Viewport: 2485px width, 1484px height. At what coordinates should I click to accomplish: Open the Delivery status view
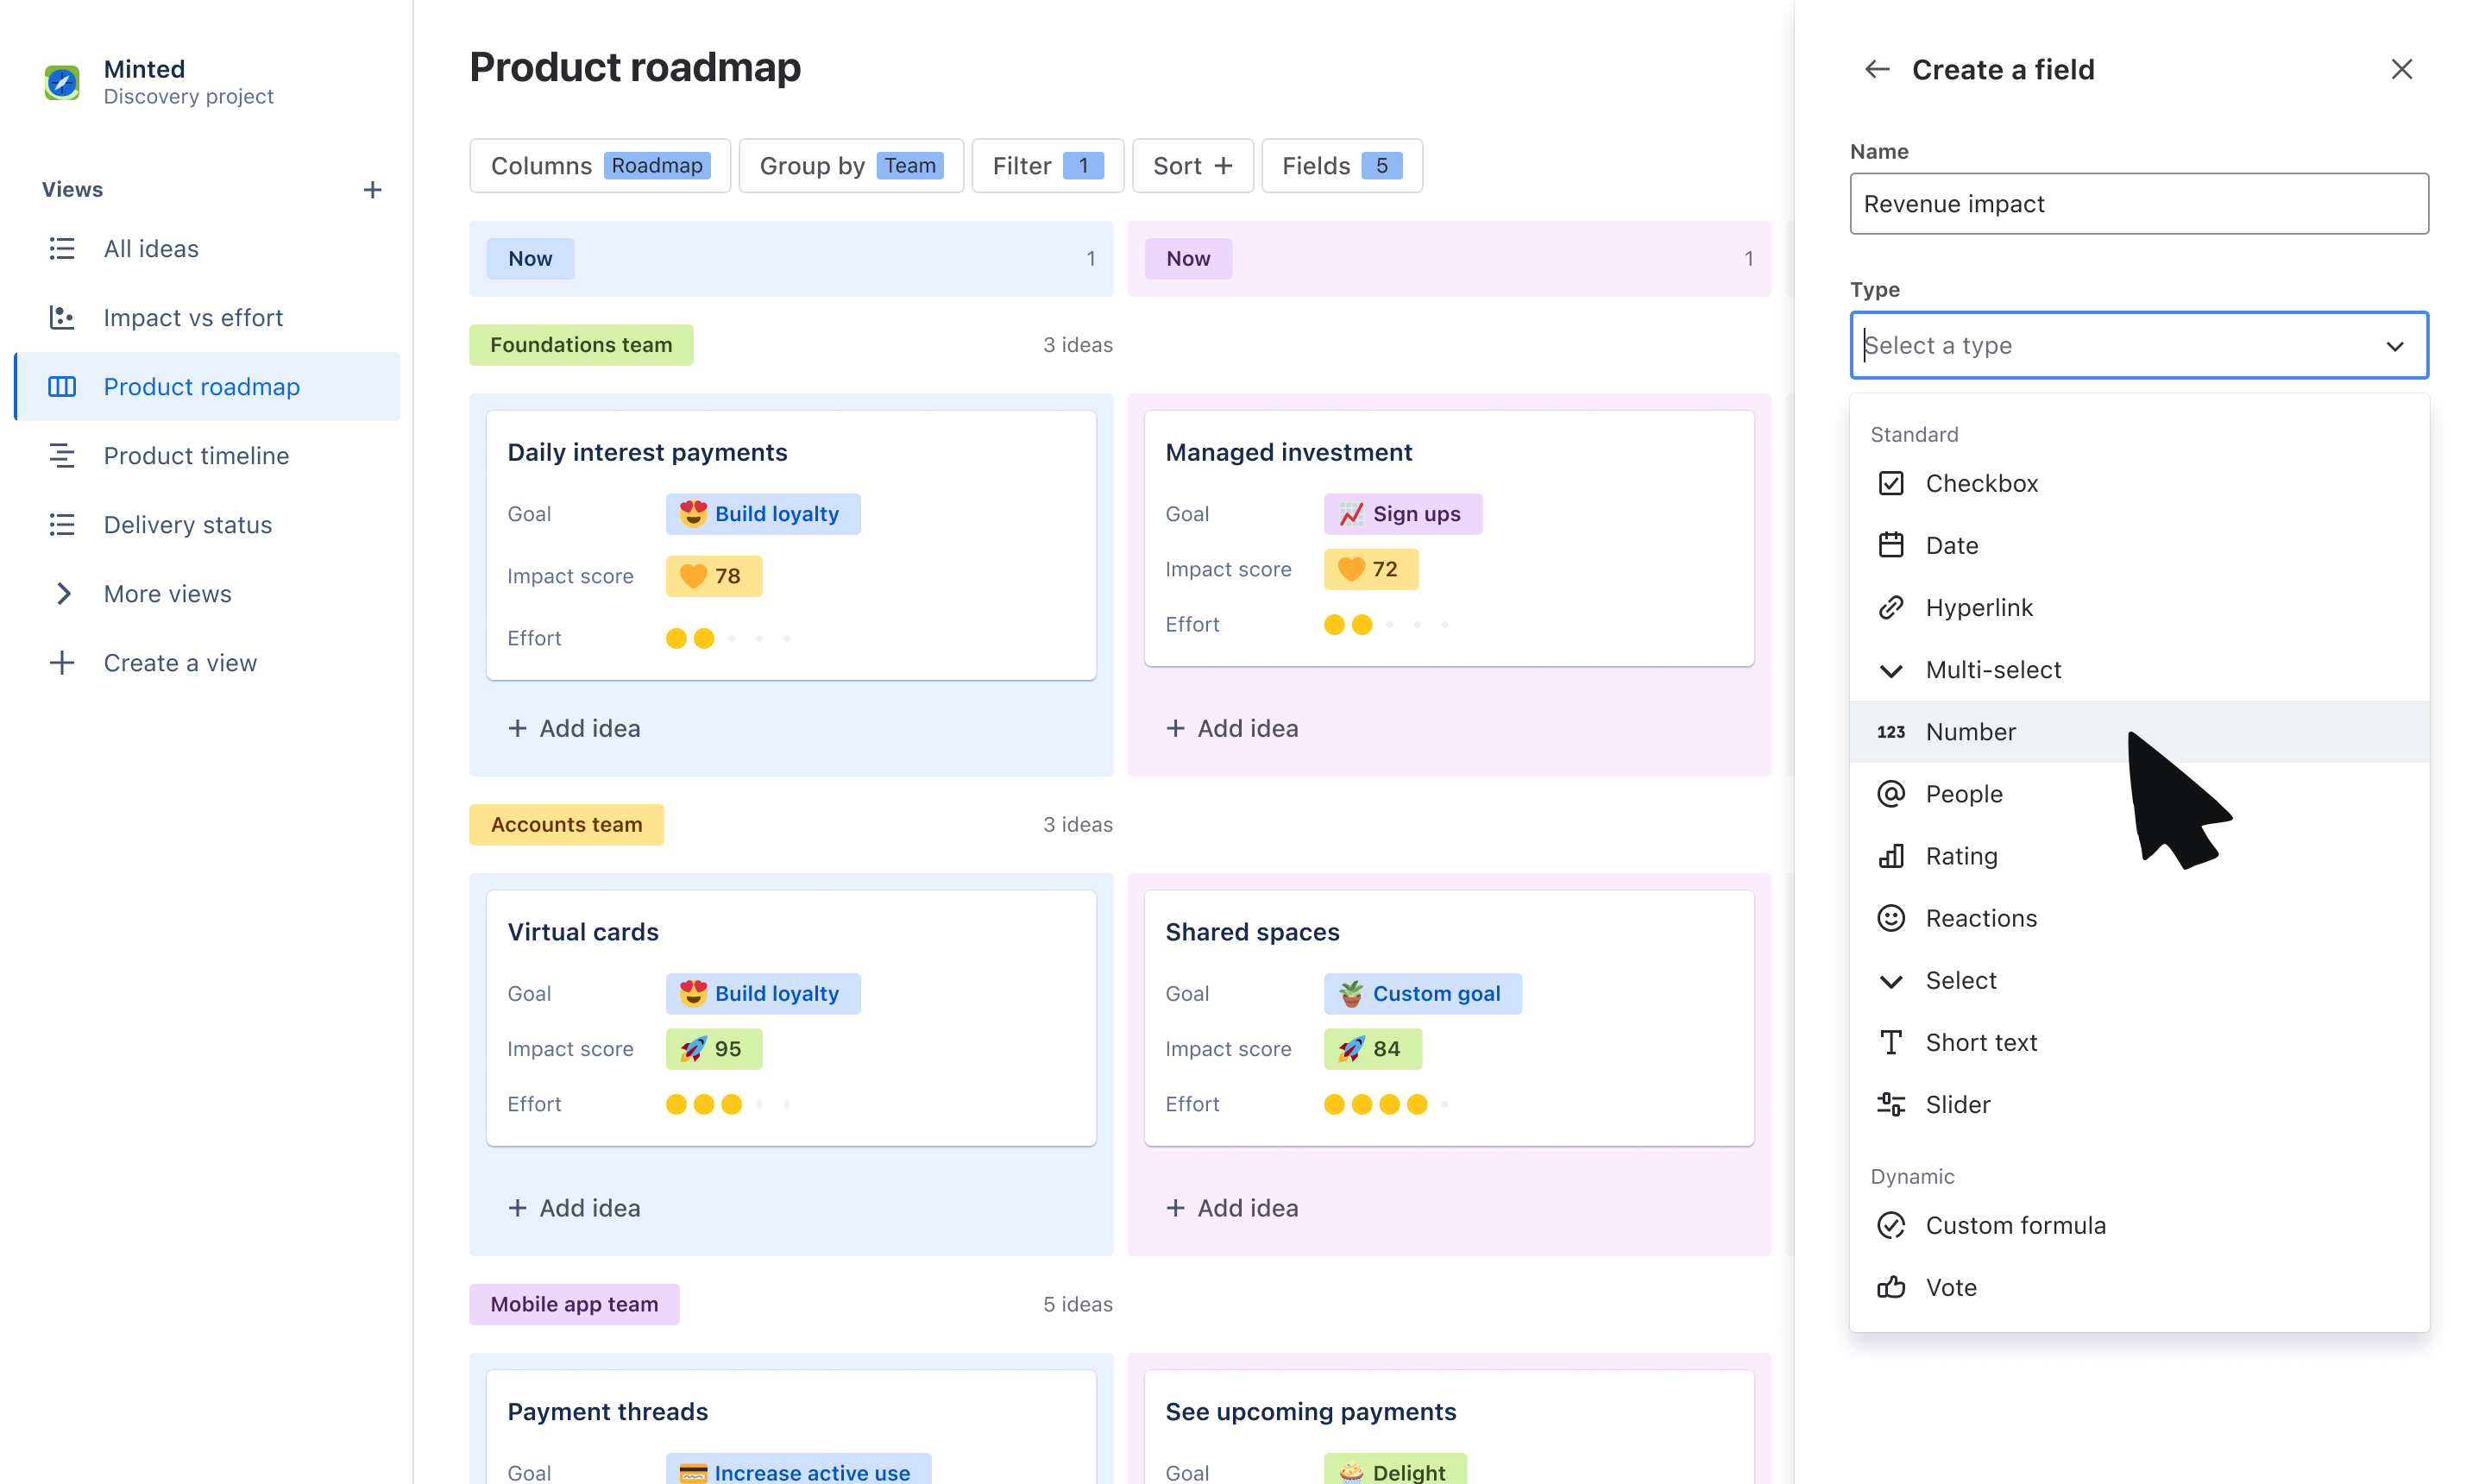187,525
